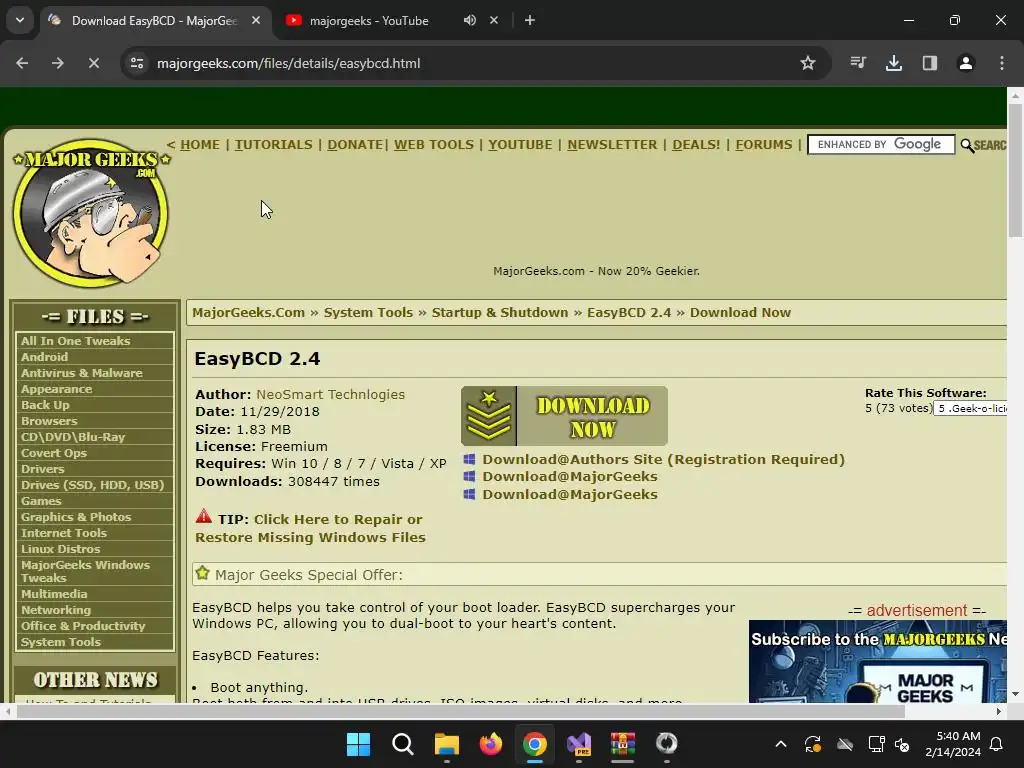Viewport: 1024px width, 768px height.
Task: Click the newsletter advertisement banner
Action: [x=878, y=661]
